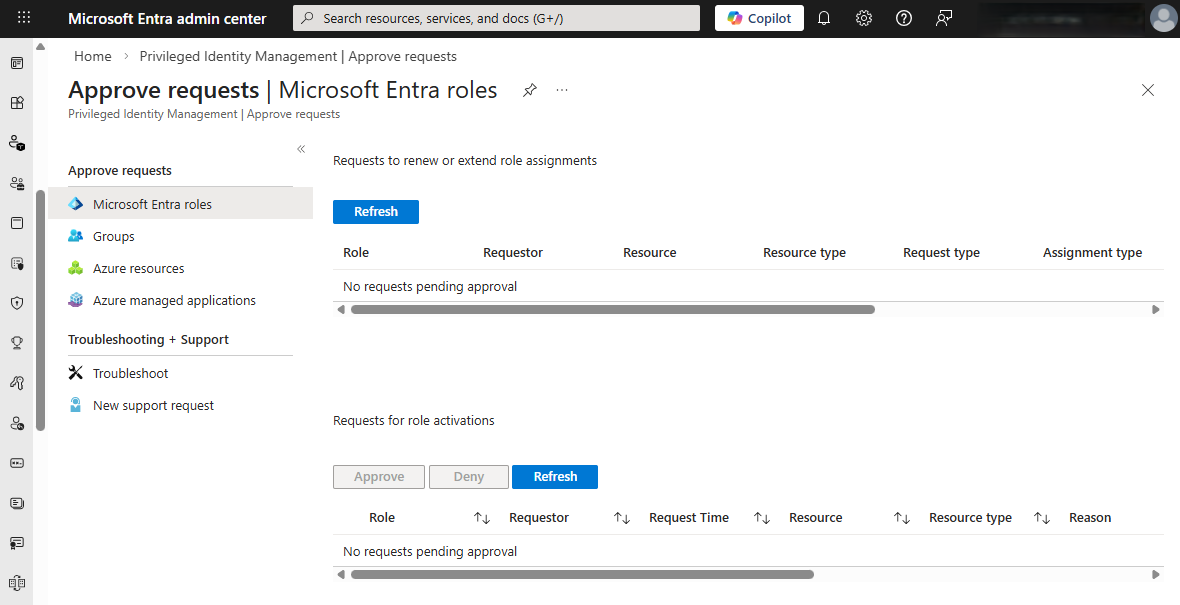Image resolution: width=1180 pixels, height=605 pixels.
Task: Click the feedback icon in header
Action: [x=944, y=18]
